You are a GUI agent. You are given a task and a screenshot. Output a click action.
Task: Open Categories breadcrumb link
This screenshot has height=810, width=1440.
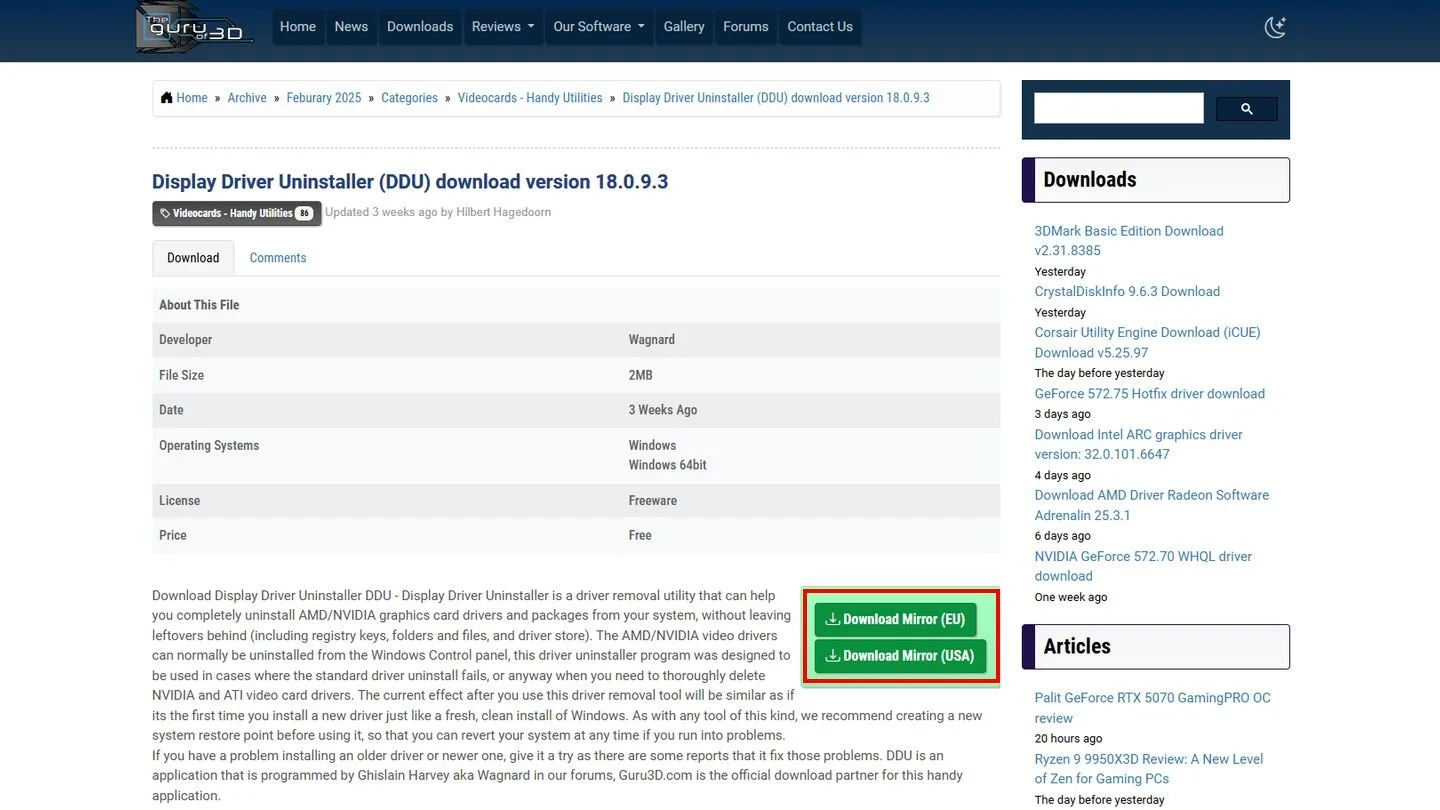coord(409,98)
